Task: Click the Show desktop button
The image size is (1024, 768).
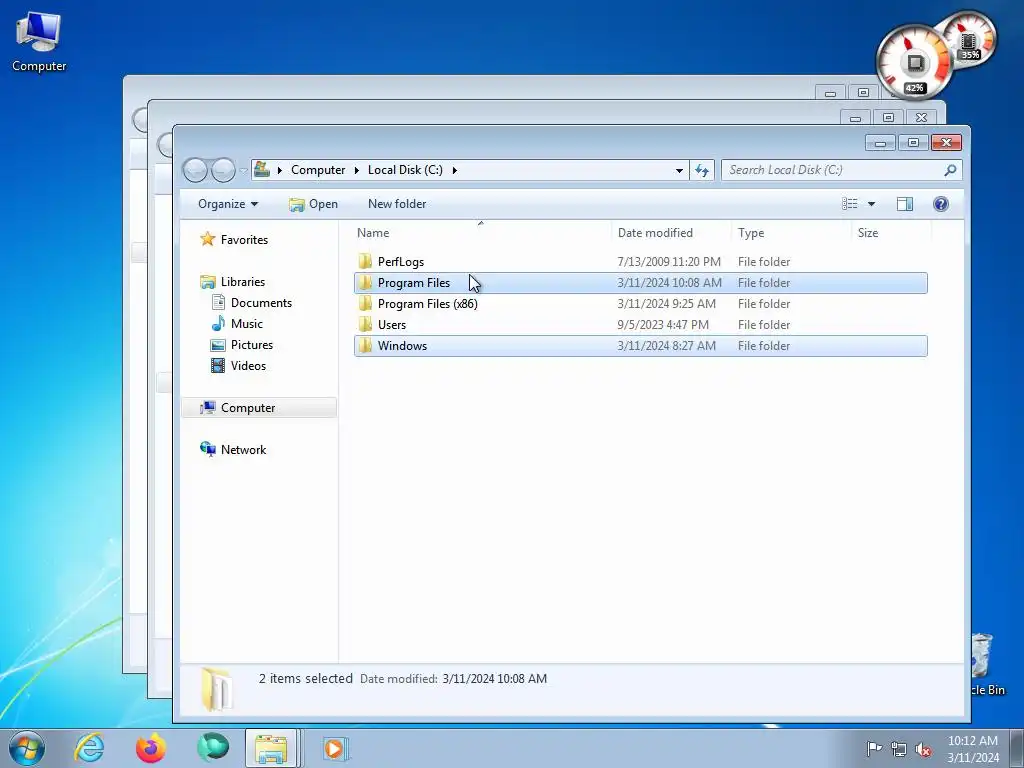Action: [1017, 748]
